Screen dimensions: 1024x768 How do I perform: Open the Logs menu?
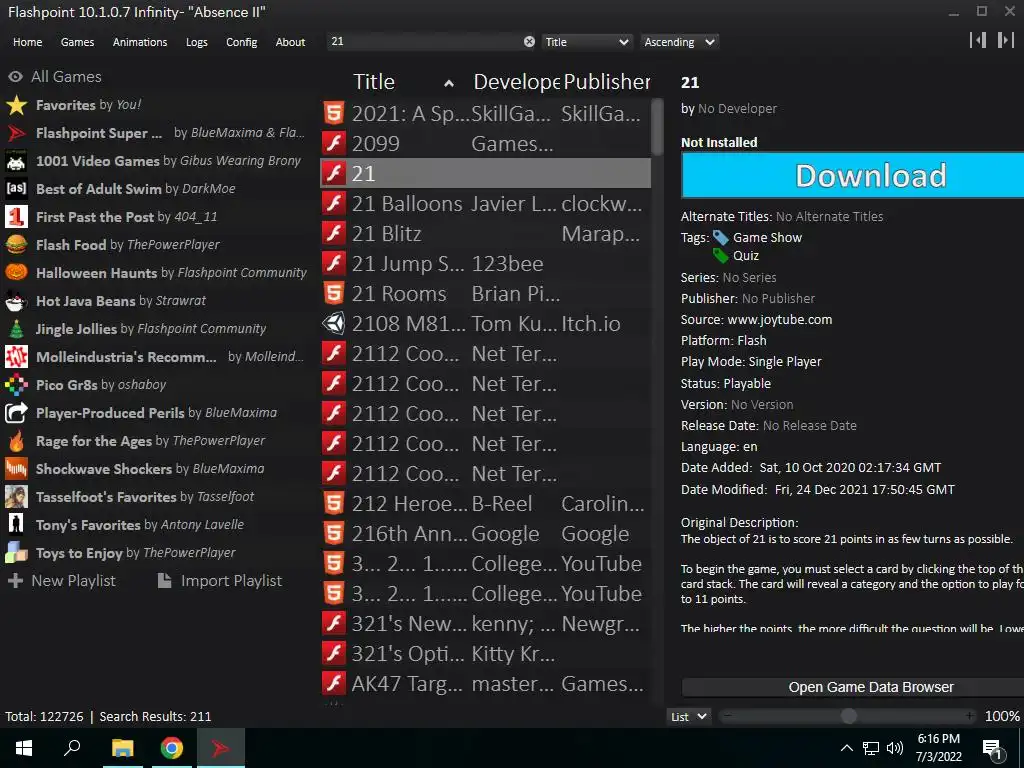pos(197,42)
